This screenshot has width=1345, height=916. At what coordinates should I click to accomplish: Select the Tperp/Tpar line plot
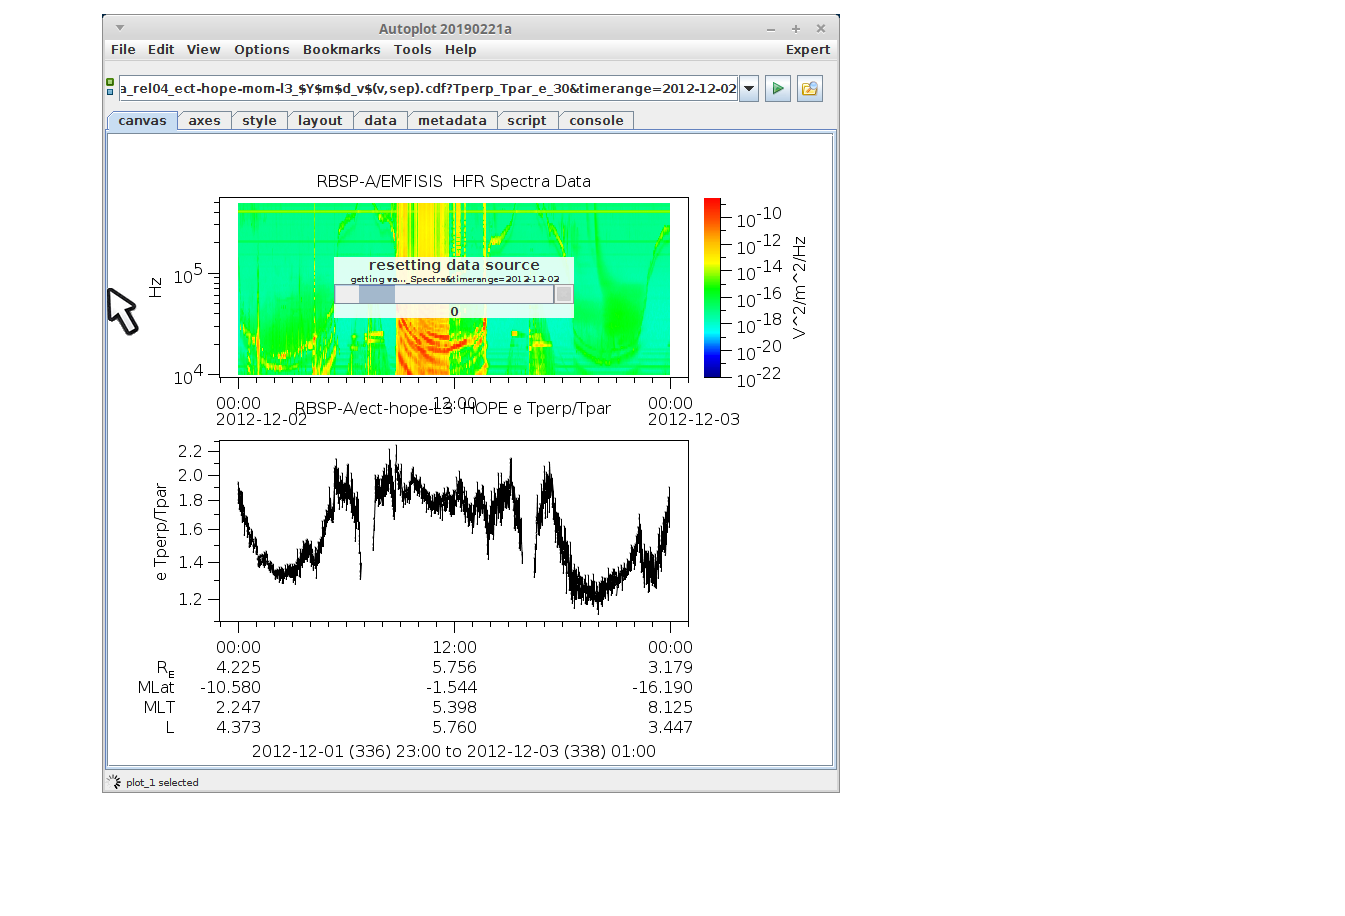(x=453, y=531)
